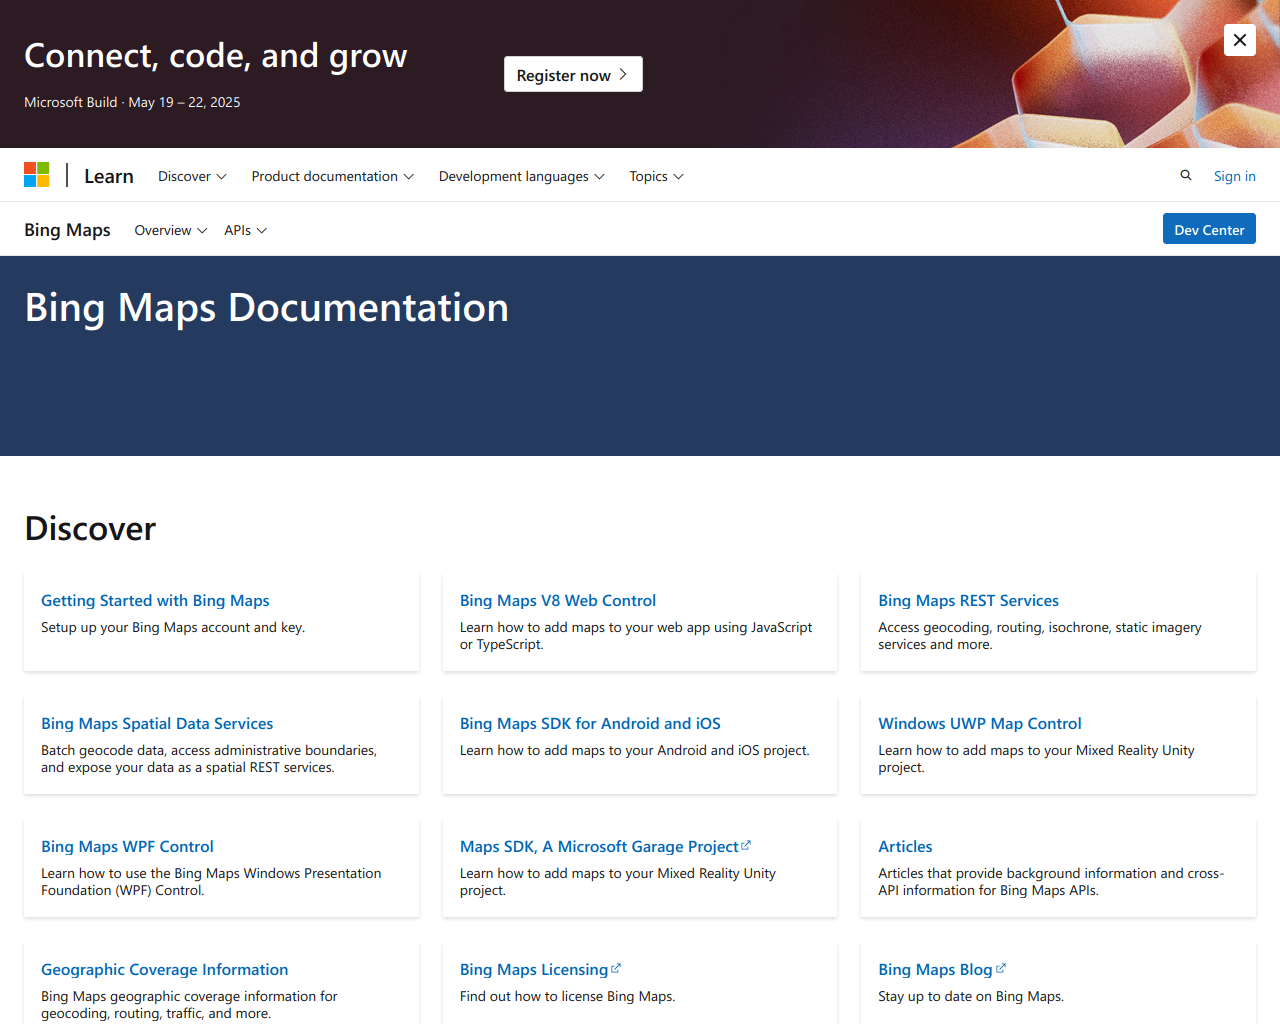Open Bing Maps REST Services link
The width and height of the screenshot is (1280, 1024).
tap(968, 600)
